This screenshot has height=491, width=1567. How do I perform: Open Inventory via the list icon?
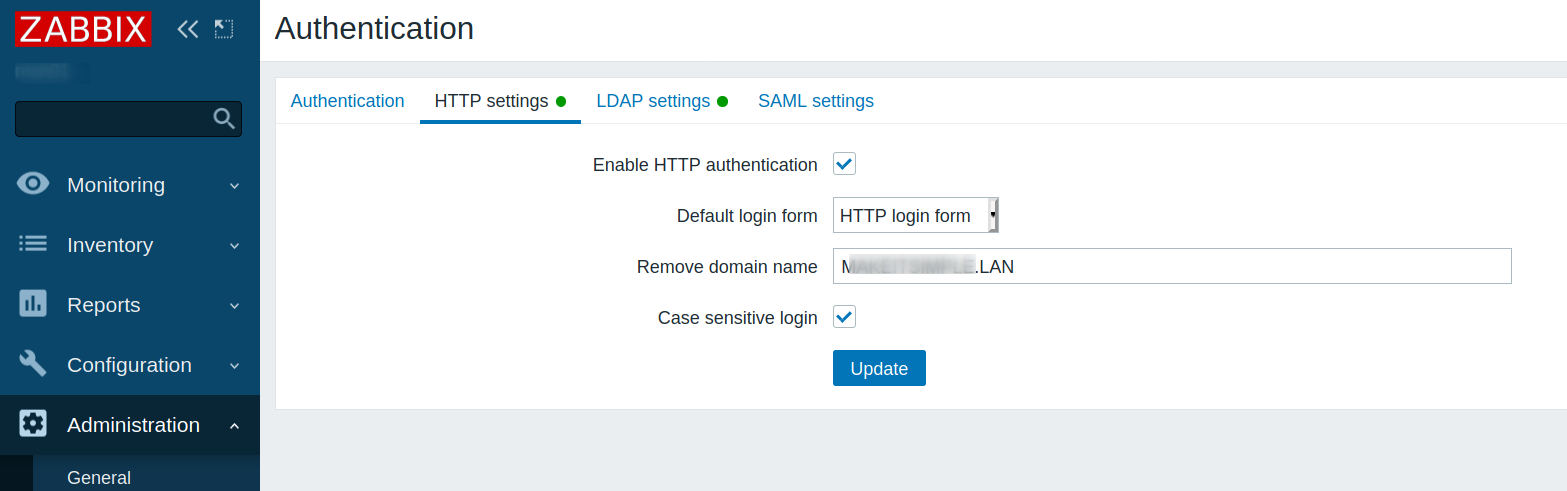tap(33, 244)
